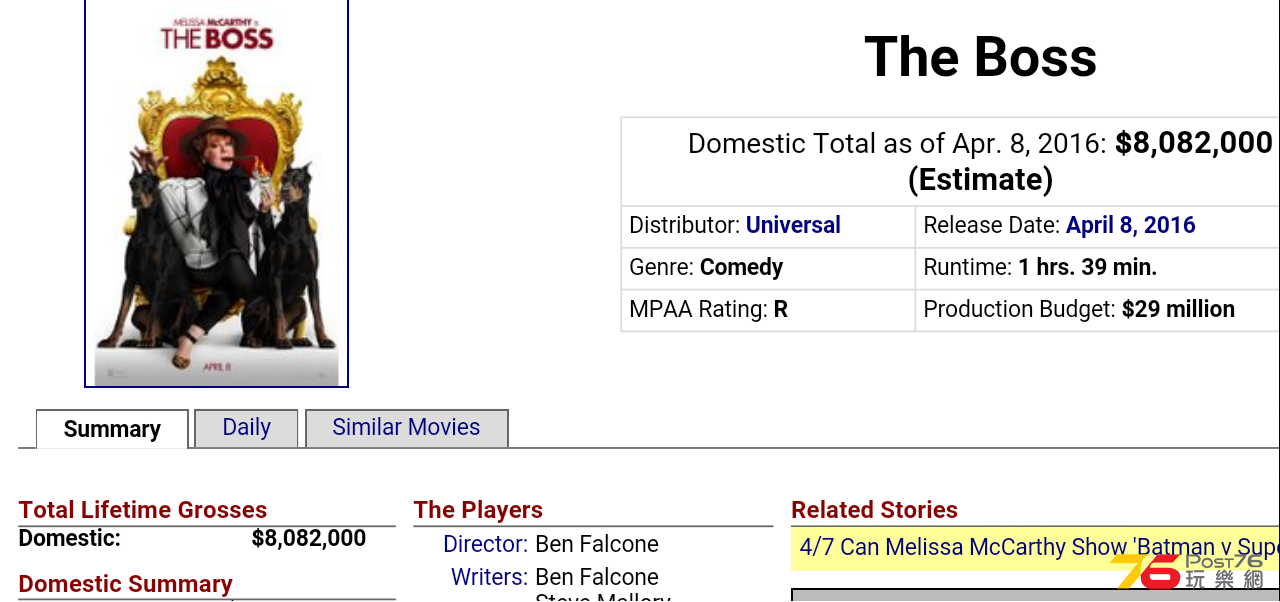1280x602 pixels.
Task: Open the Similar Movies tab
Action: pos(406,427)
